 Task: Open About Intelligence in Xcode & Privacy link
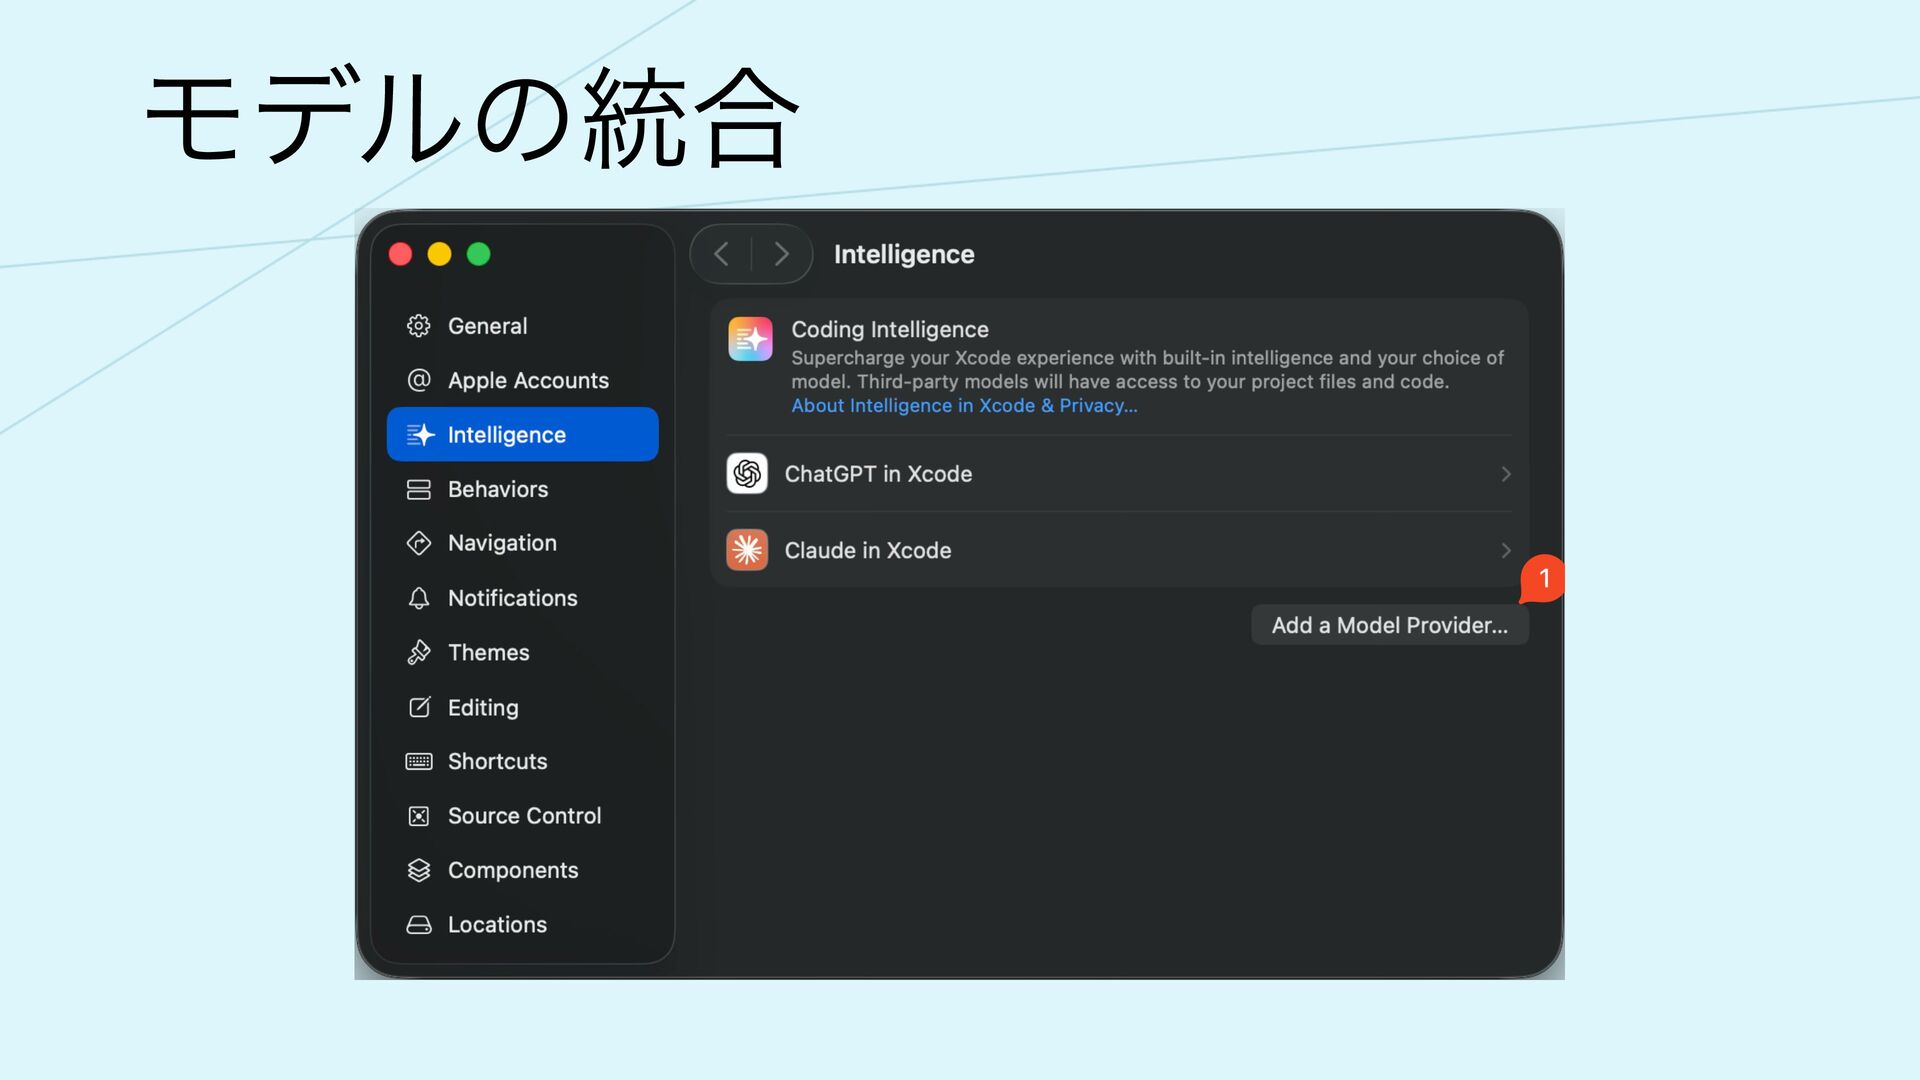click(x=964, y=406)
